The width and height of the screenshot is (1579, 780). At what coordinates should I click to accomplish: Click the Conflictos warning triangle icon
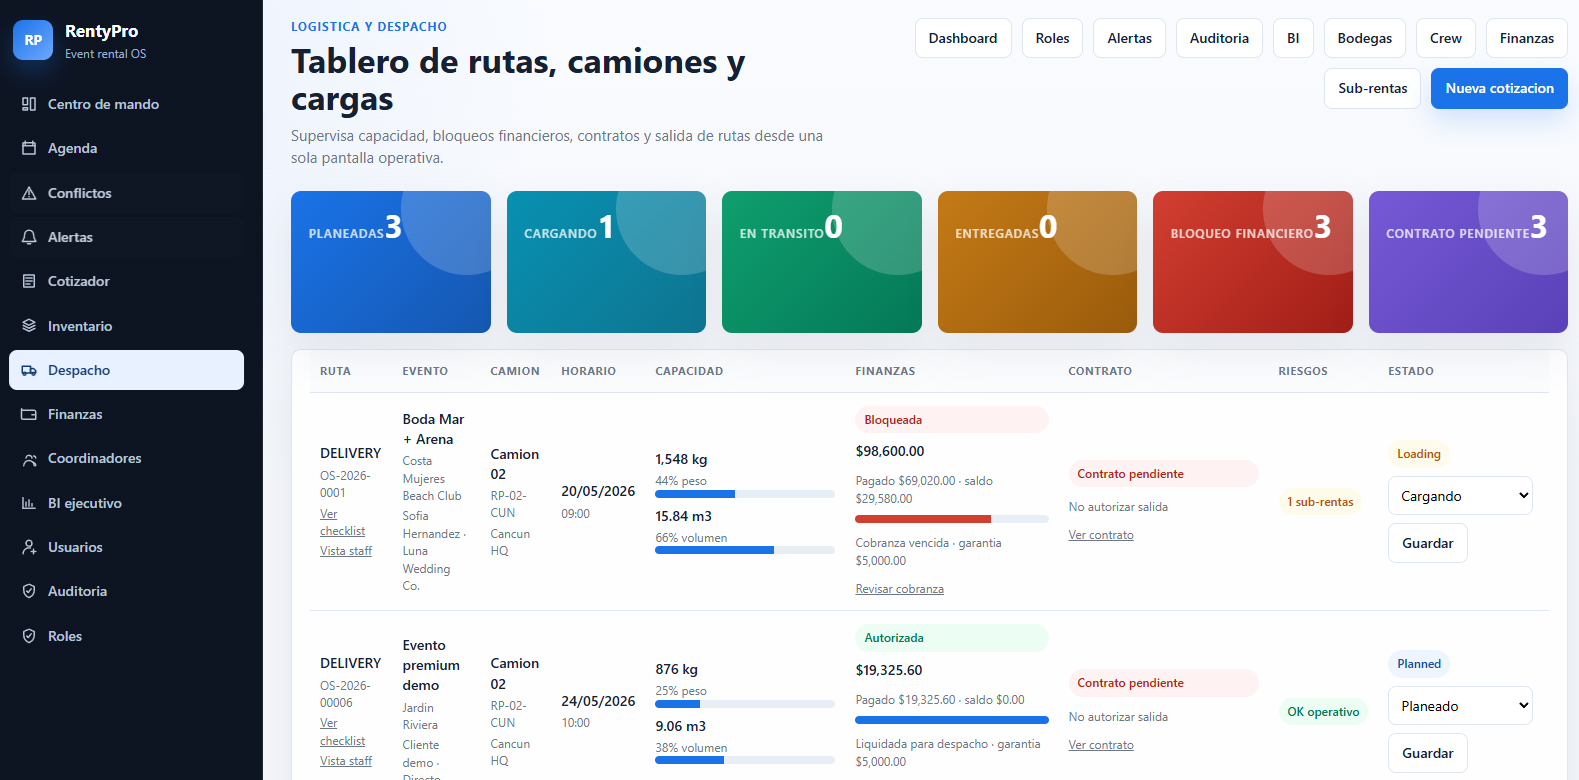(29, 193)
